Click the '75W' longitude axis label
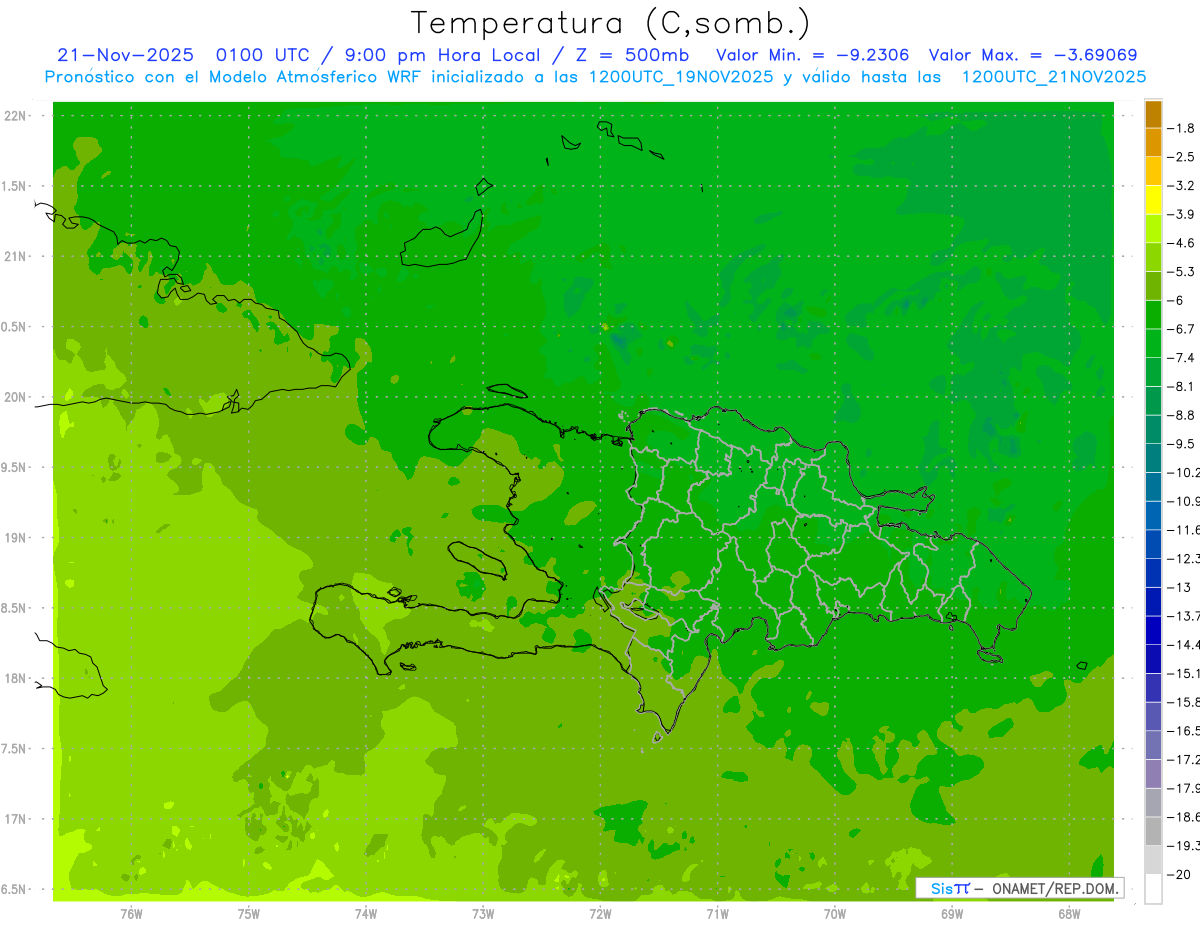The height and width of the screenshot is (927, 1200). tap(249, 915)
